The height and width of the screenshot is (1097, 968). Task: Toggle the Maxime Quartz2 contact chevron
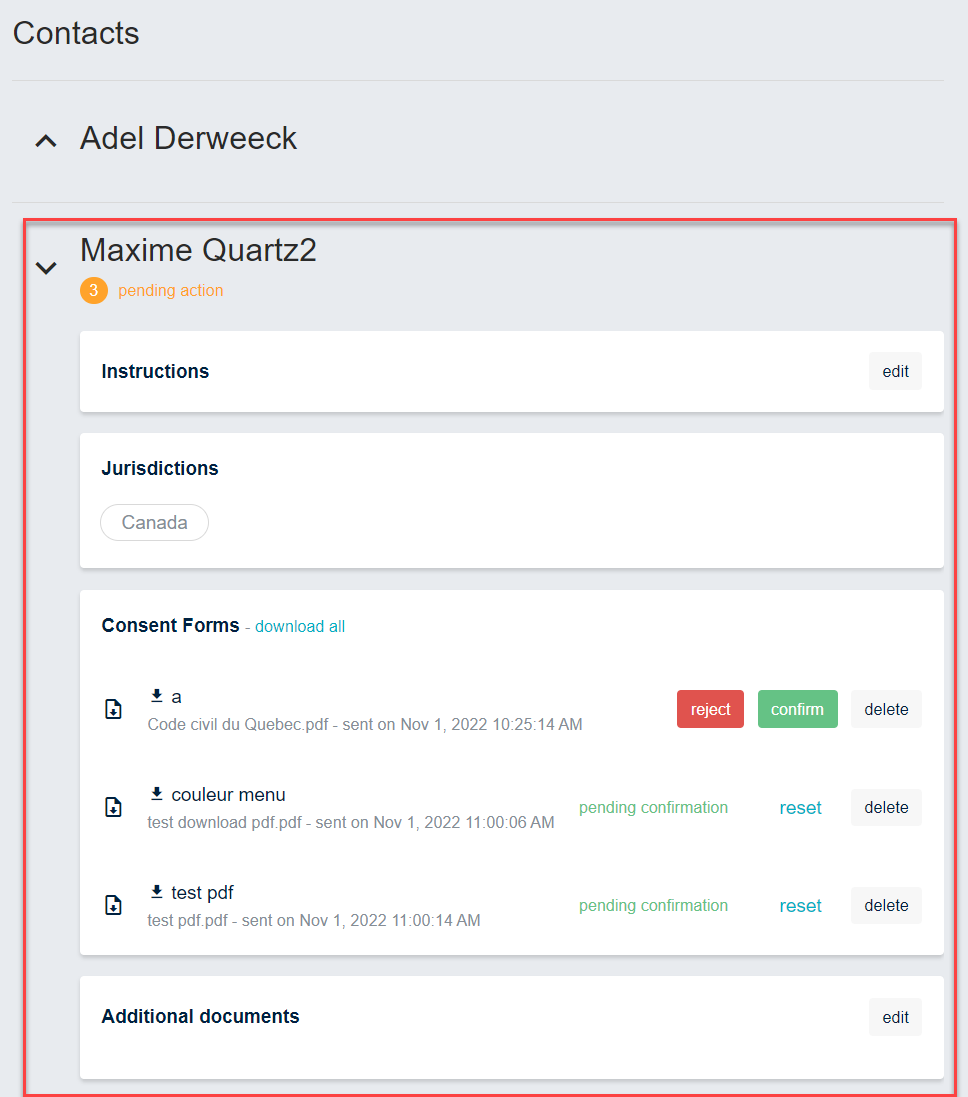46,268
